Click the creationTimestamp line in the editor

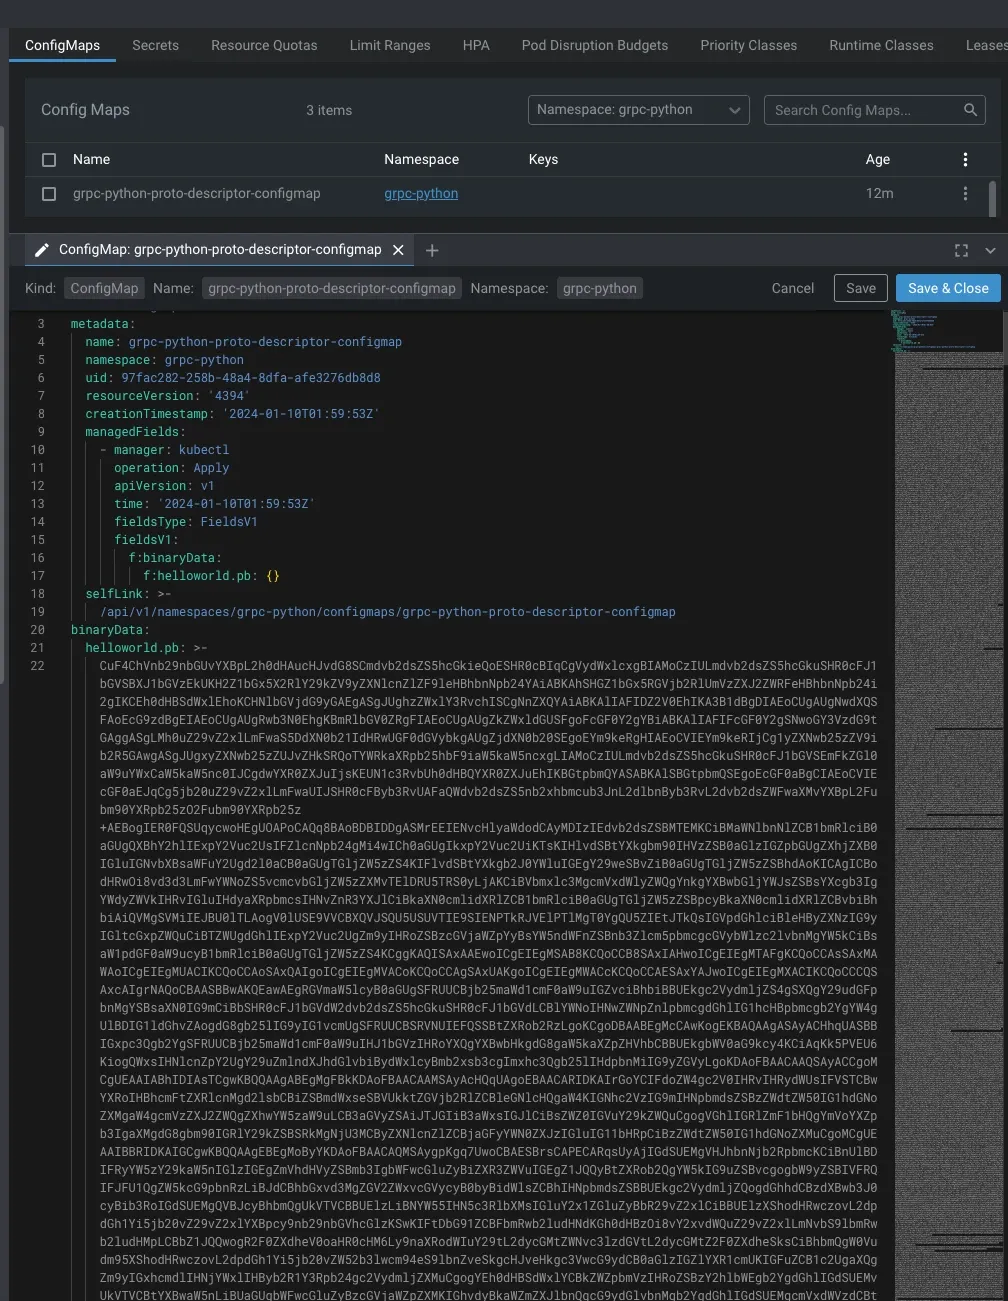click(232, 414)
